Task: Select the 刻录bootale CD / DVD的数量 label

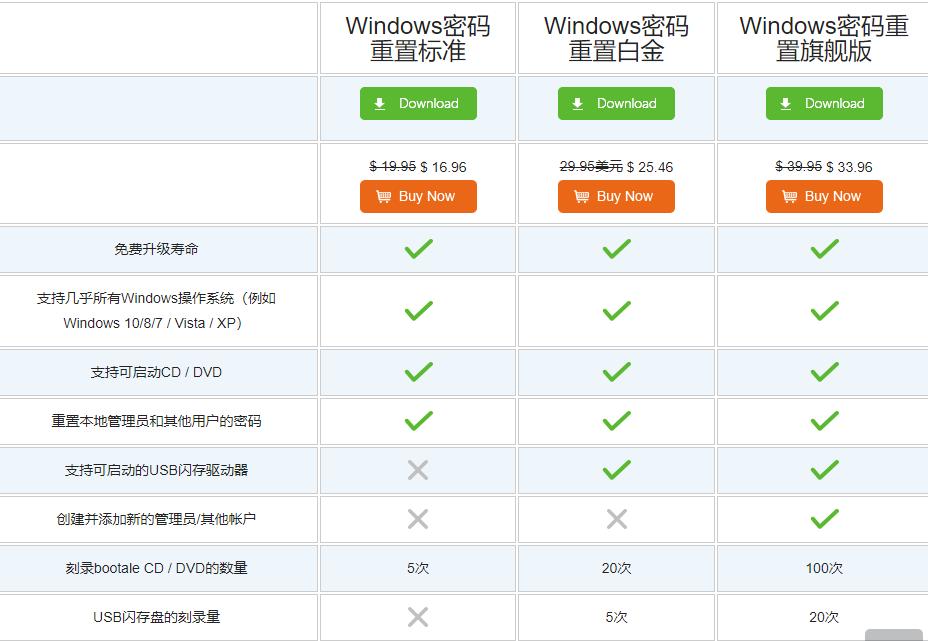Action: pyautogui.click(x=156, y=568)
